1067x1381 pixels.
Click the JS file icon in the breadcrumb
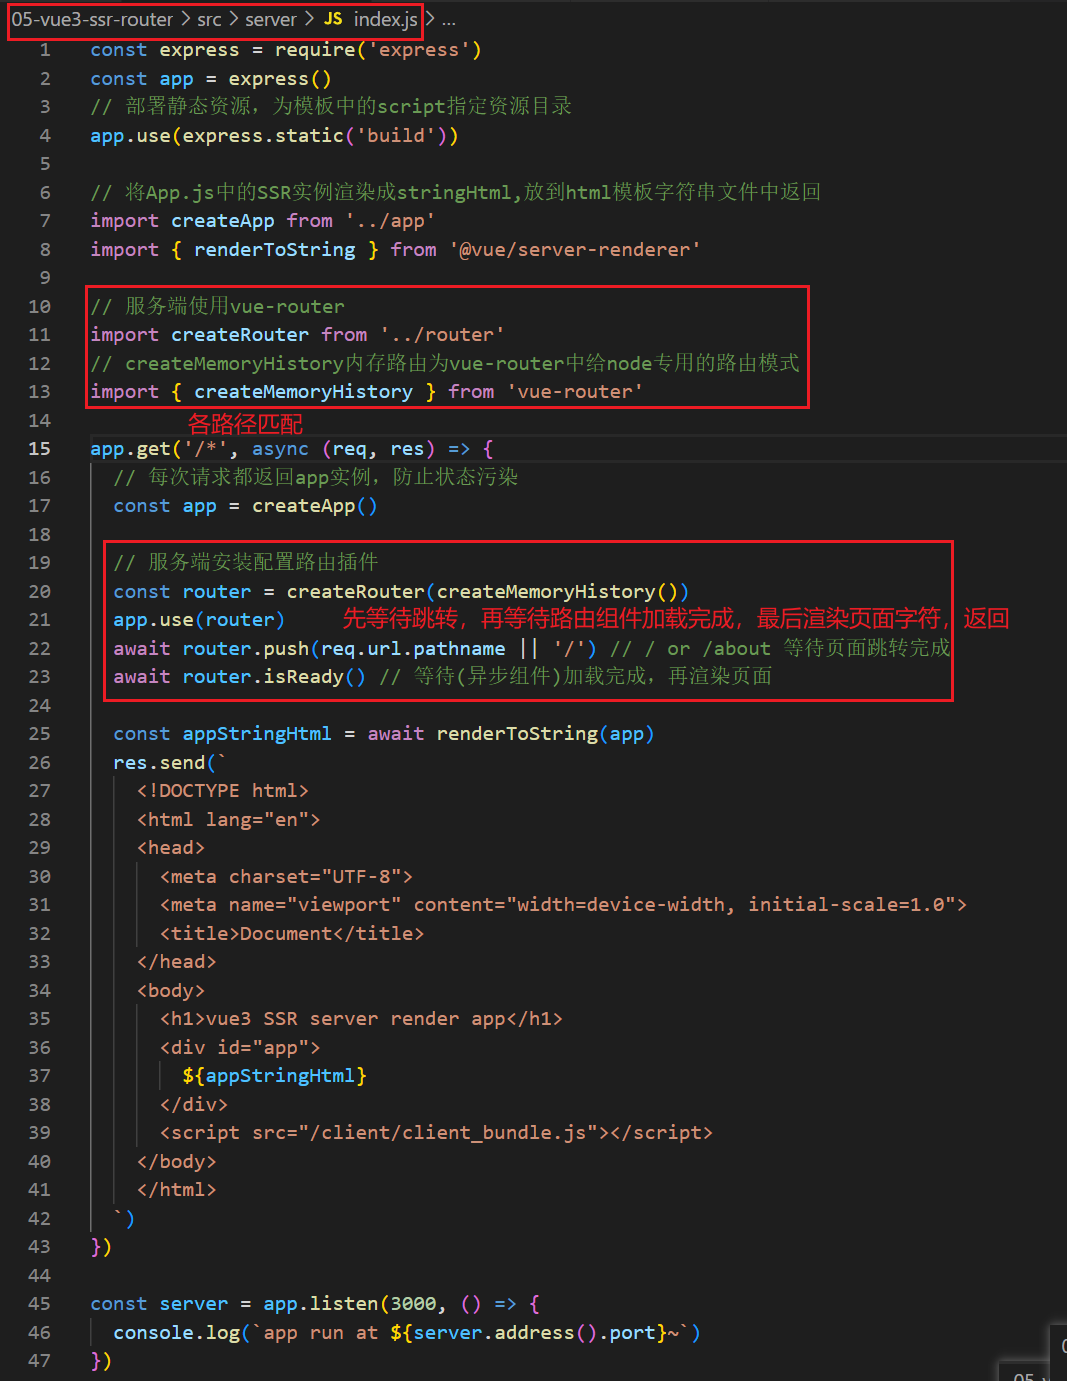click(x=333, y=19)
